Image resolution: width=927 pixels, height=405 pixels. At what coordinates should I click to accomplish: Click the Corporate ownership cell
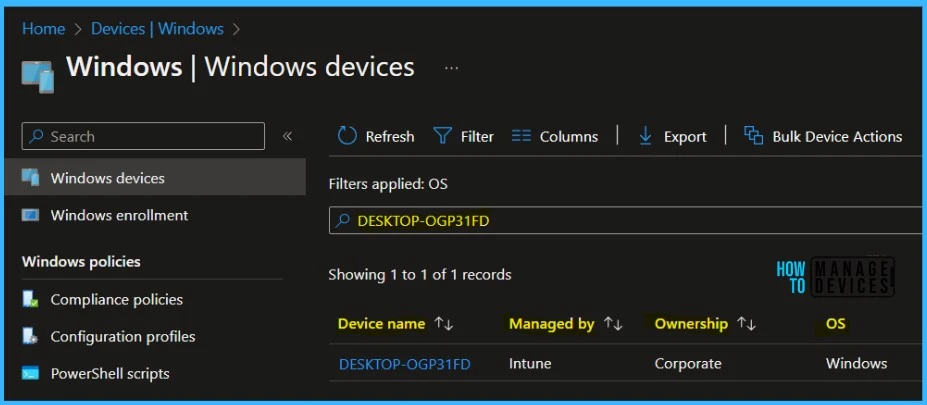coord(688,364)
